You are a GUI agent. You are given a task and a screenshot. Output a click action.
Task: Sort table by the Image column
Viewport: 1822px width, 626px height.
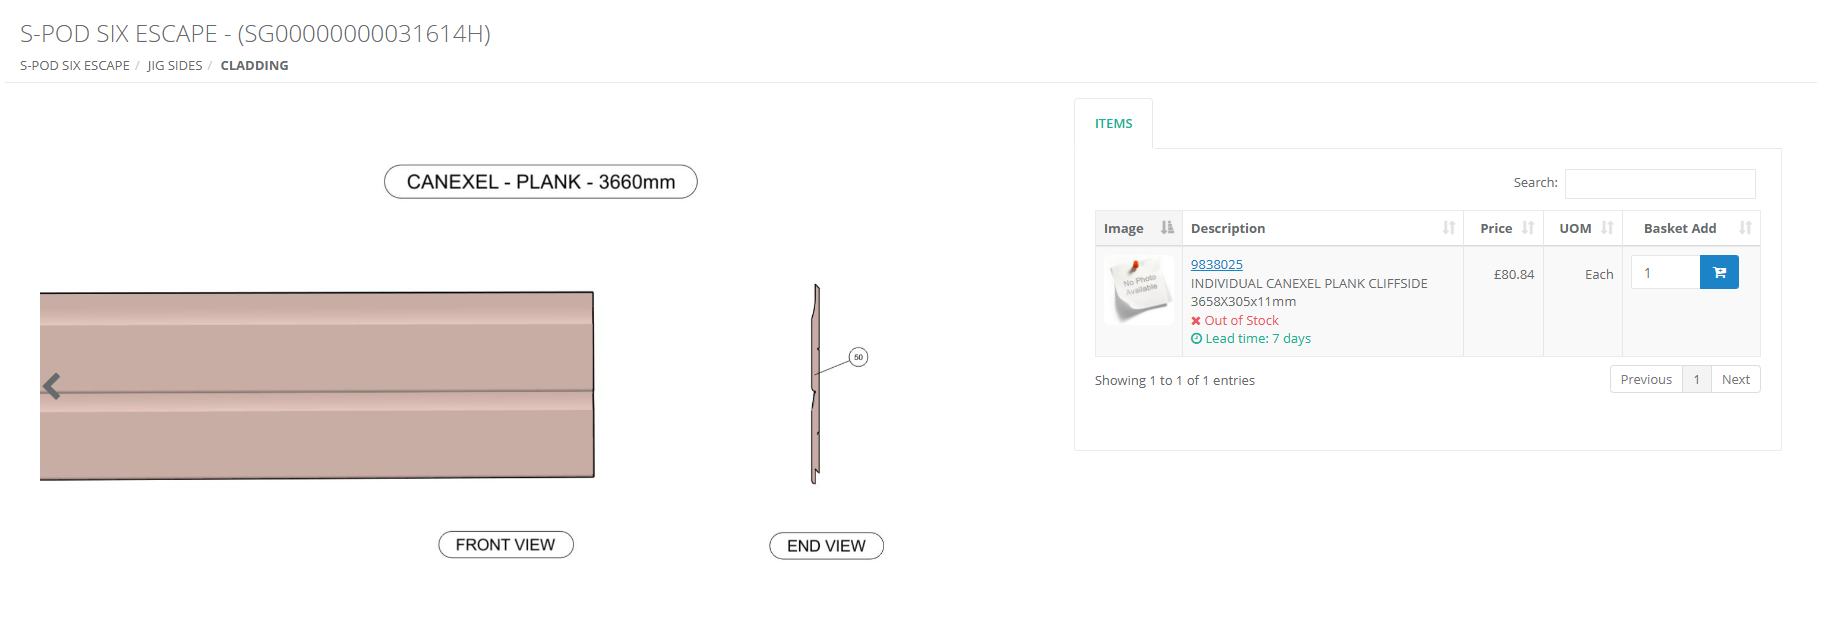coord(1166,228)
